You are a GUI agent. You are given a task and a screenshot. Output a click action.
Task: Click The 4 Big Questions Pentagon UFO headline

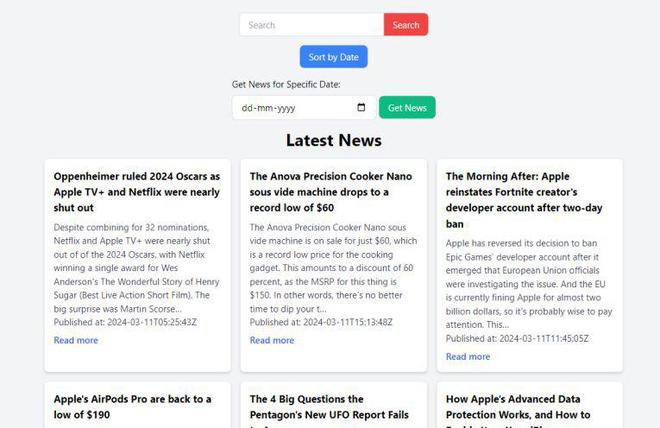329,410
